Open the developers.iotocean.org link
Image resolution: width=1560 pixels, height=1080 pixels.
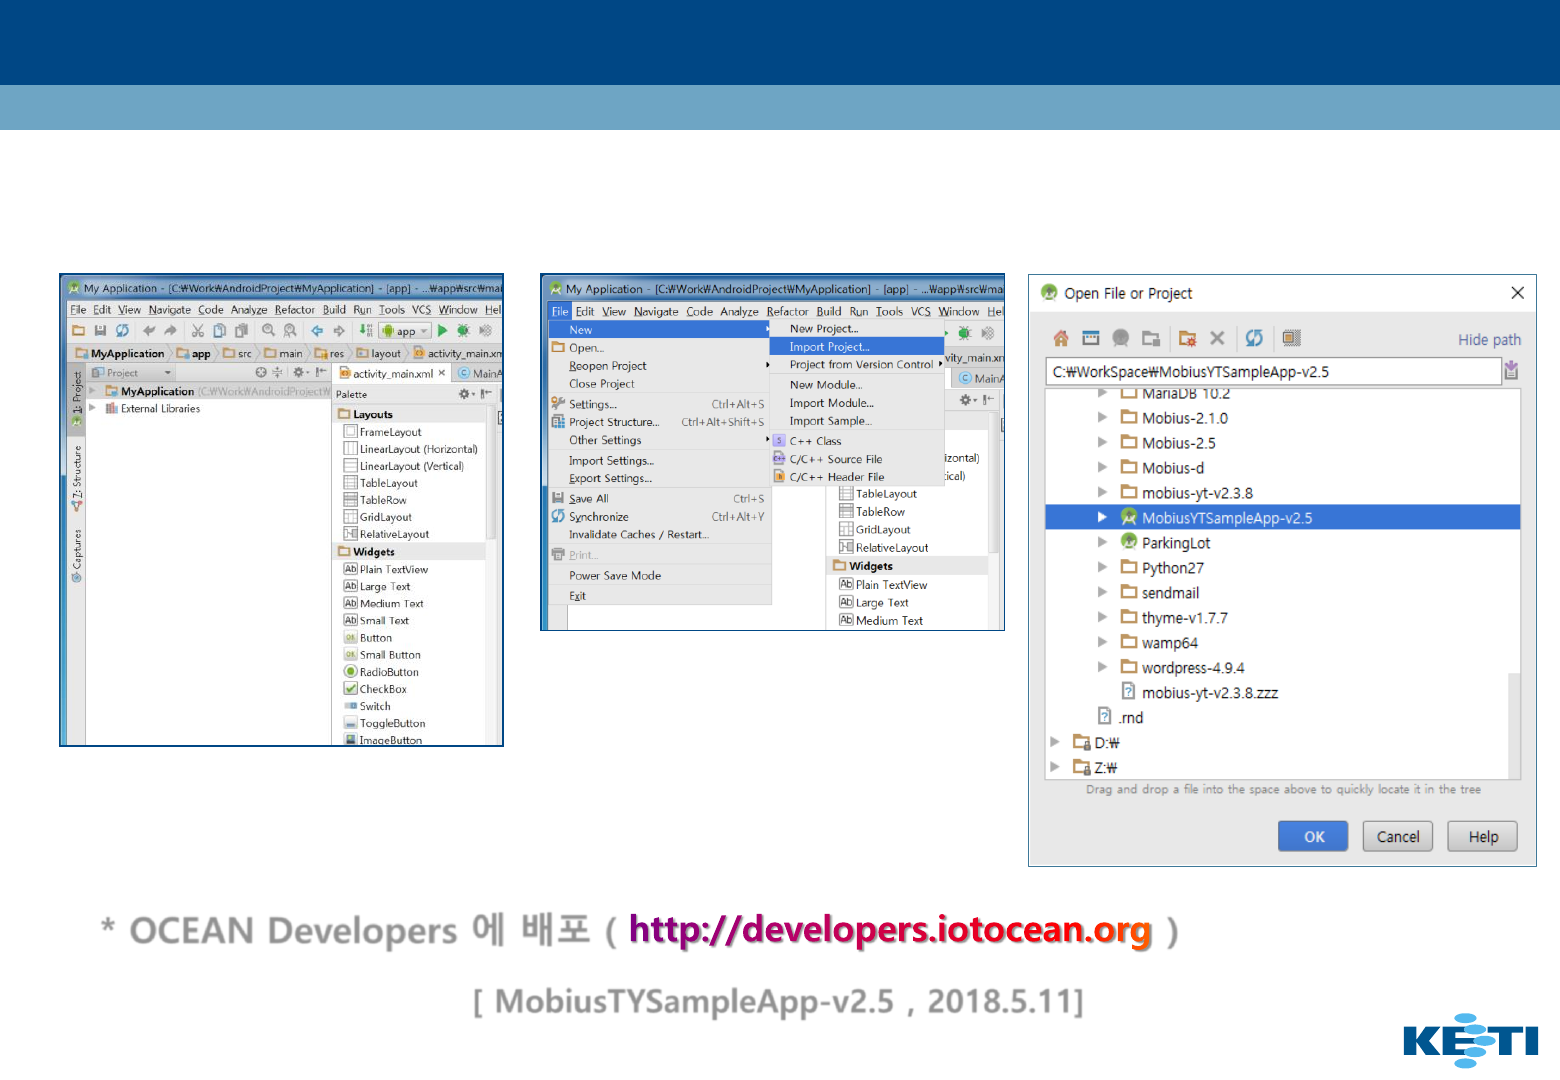point(890,930)
